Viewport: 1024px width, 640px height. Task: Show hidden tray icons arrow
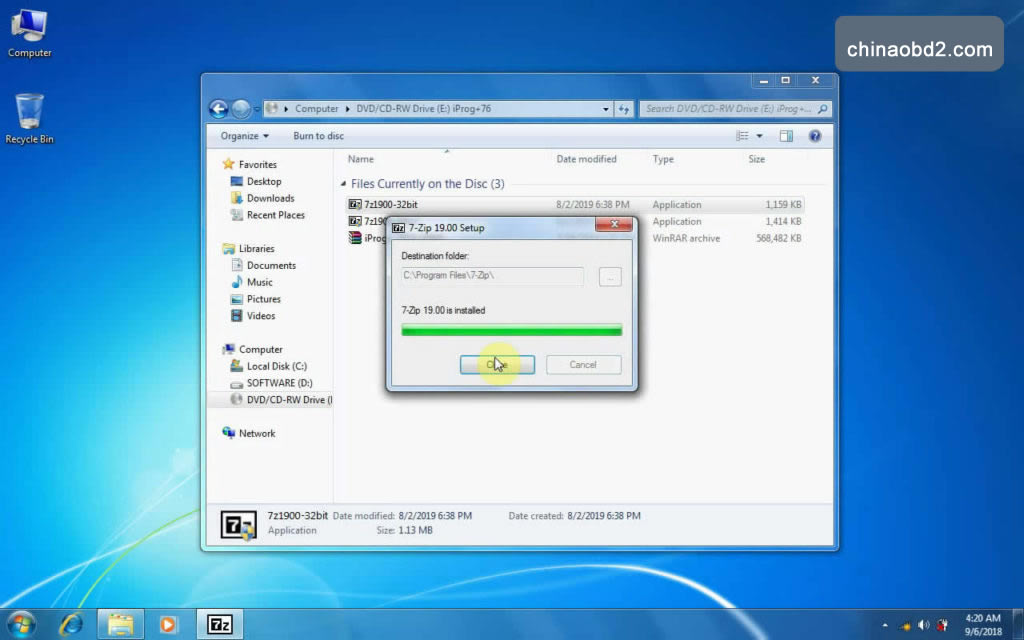click(885, 626)
